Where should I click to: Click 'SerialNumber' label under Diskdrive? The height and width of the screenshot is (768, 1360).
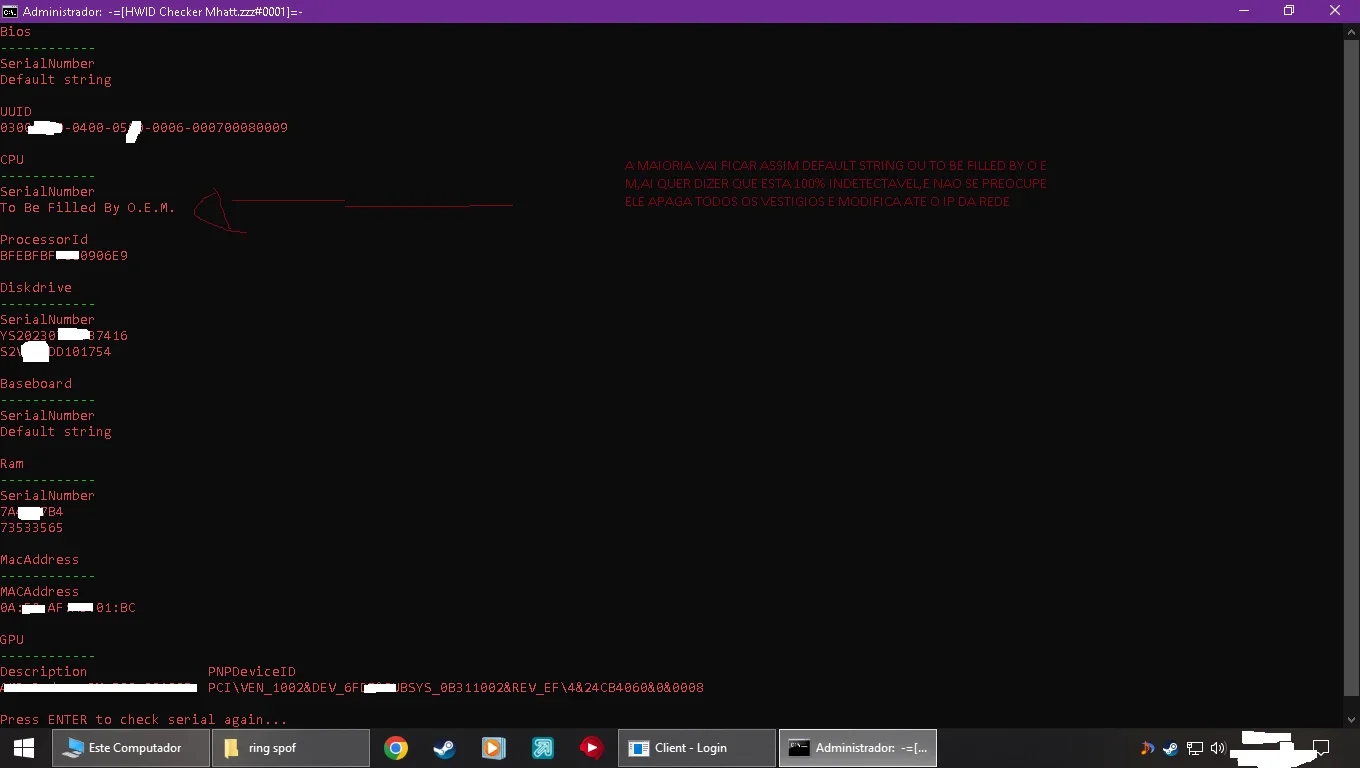pyautogui.click(x=48, y=320)
